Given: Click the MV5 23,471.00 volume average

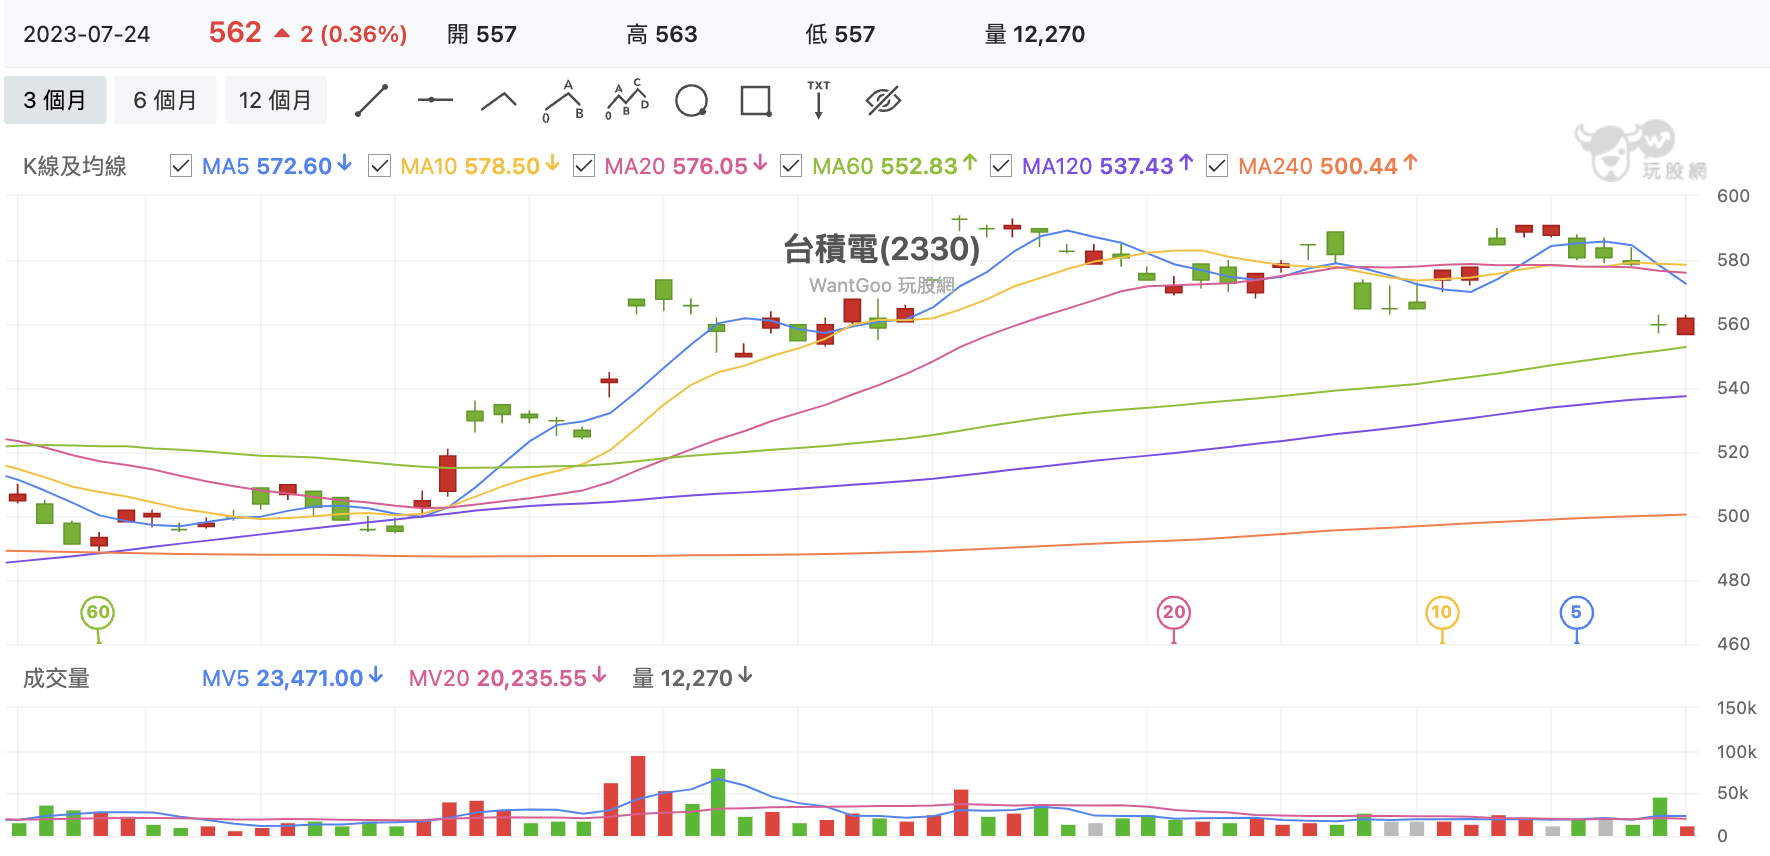Looking at the screenshot, I should click(282, 679).
